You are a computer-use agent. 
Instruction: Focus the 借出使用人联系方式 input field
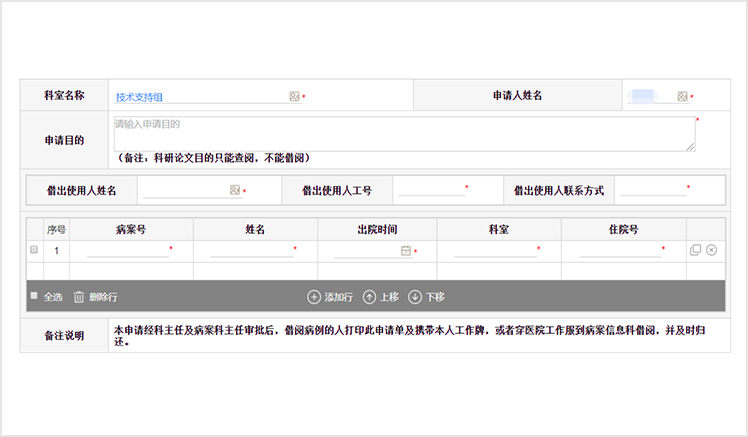(651, 189)
